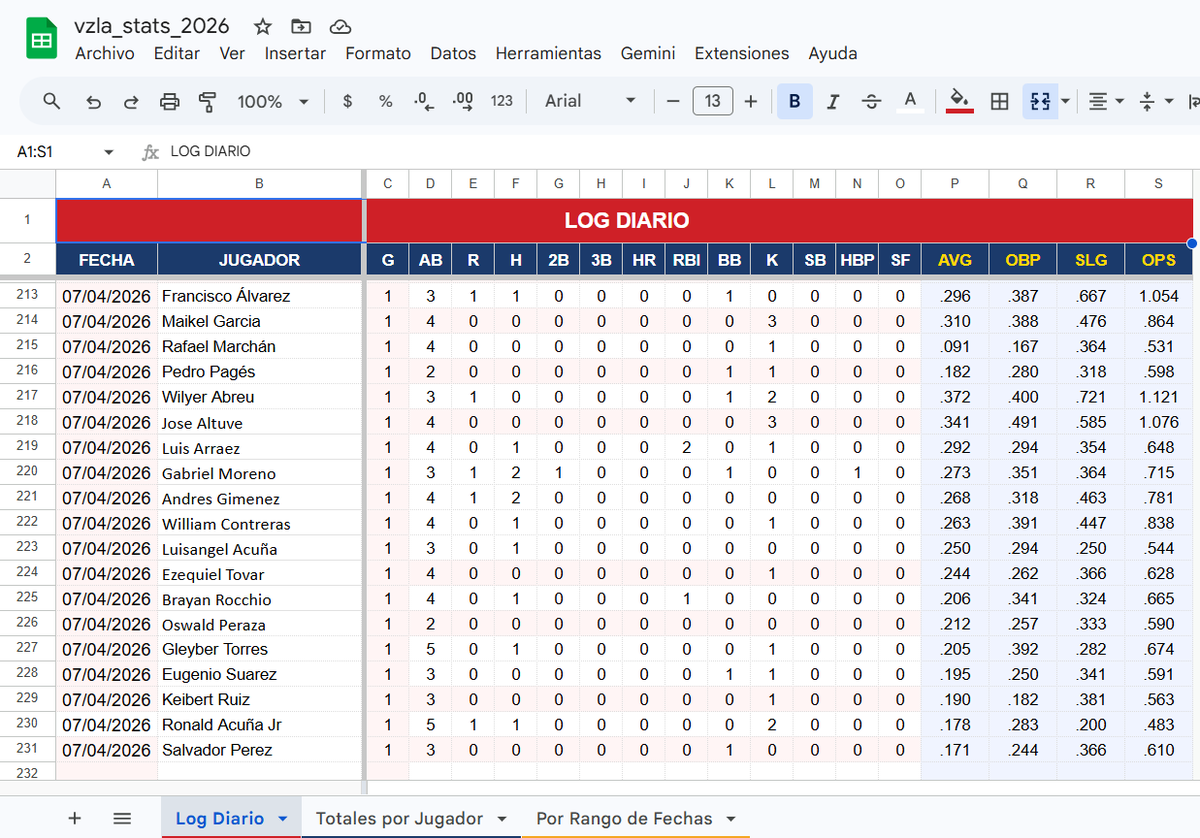Show the all sheets list icon
Viewport: 1200px width, 838px height.
pyautogui.click(x=122, y=818)
